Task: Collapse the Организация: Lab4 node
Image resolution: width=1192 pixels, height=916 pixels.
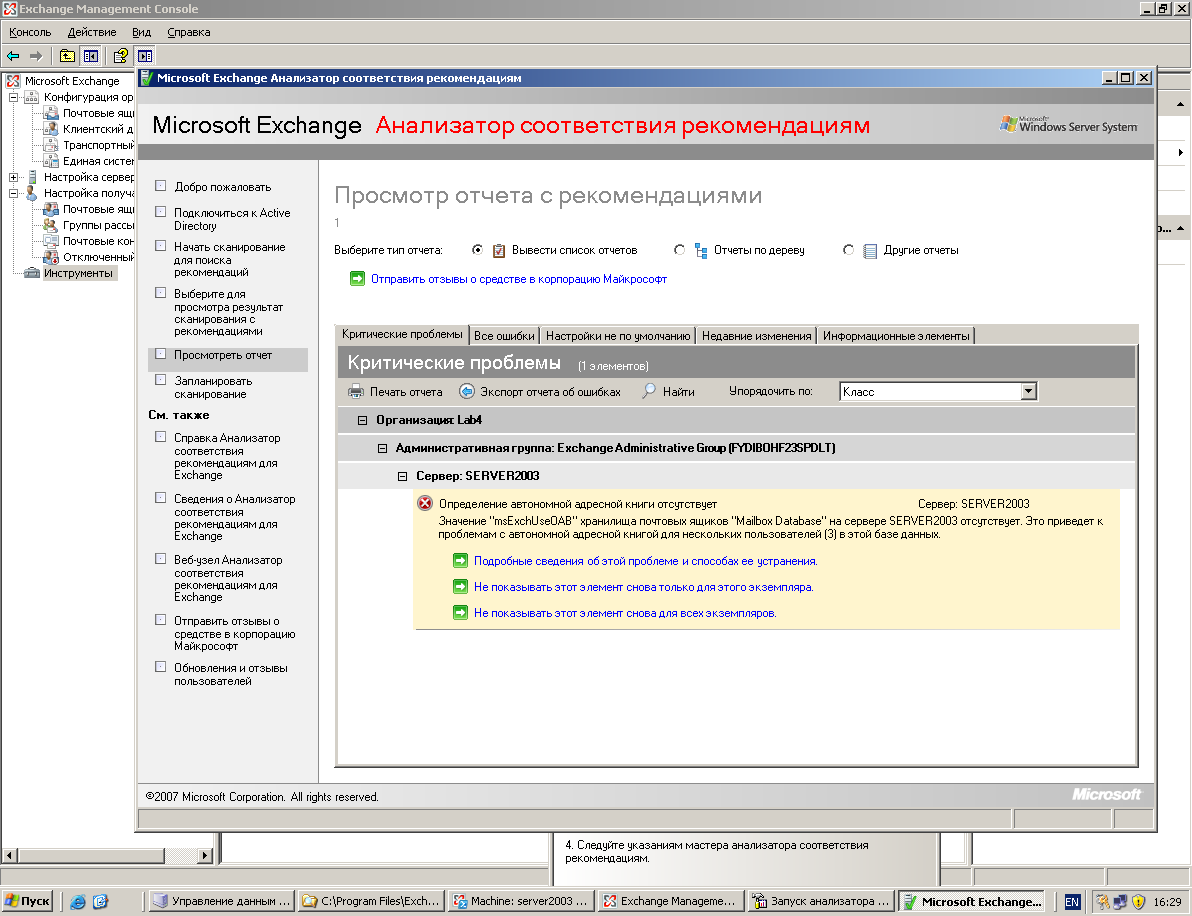Action: coord(363,420)
